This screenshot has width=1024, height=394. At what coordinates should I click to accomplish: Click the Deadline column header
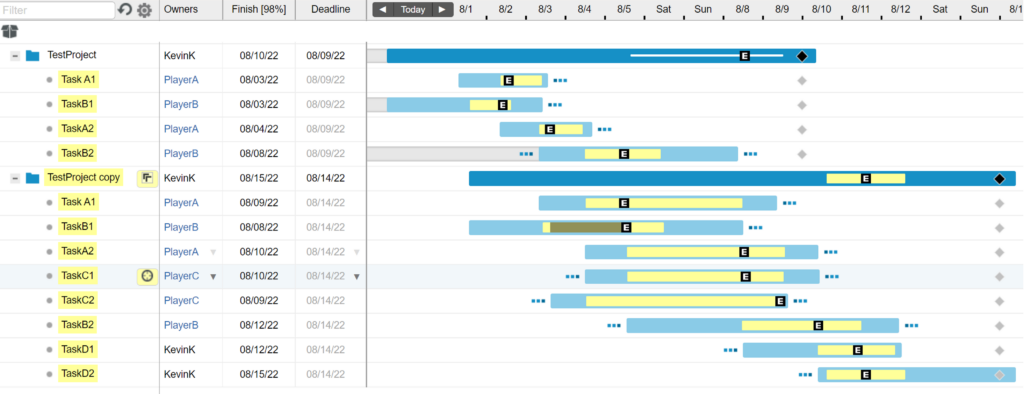pyautogui.click(x=330, y=10)
